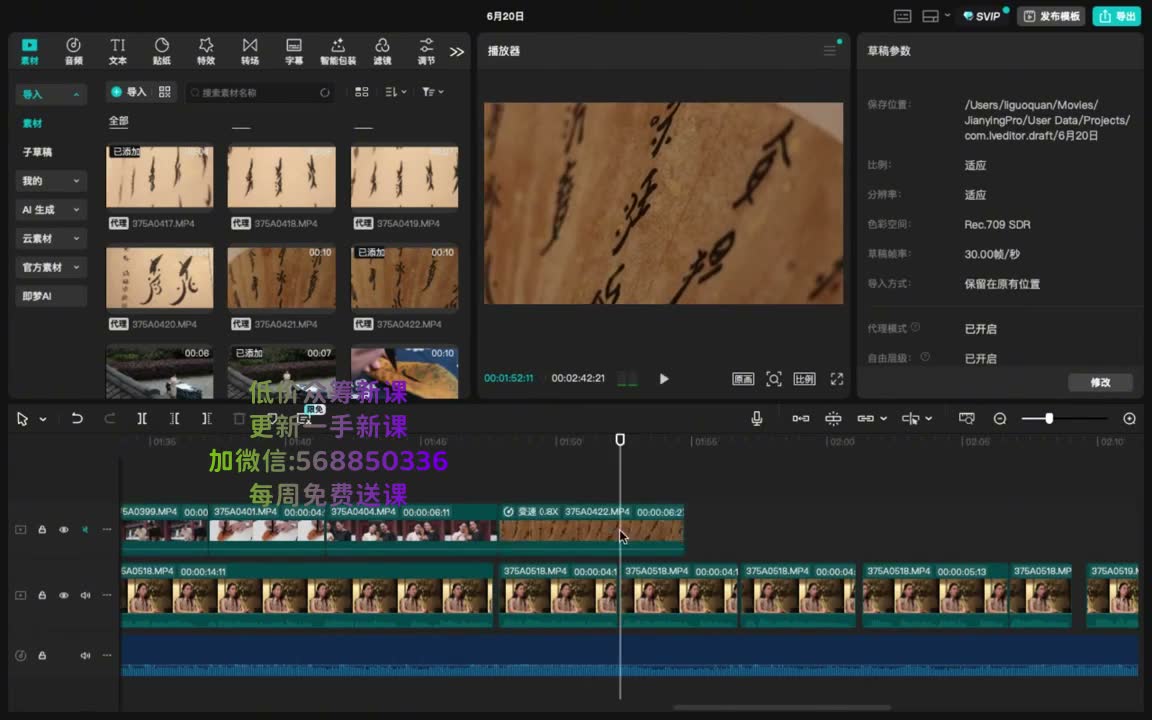Select clip thumbnail 375A0422.MP4
This screenshot has height=720, width=1152.
tap(404, 277)
